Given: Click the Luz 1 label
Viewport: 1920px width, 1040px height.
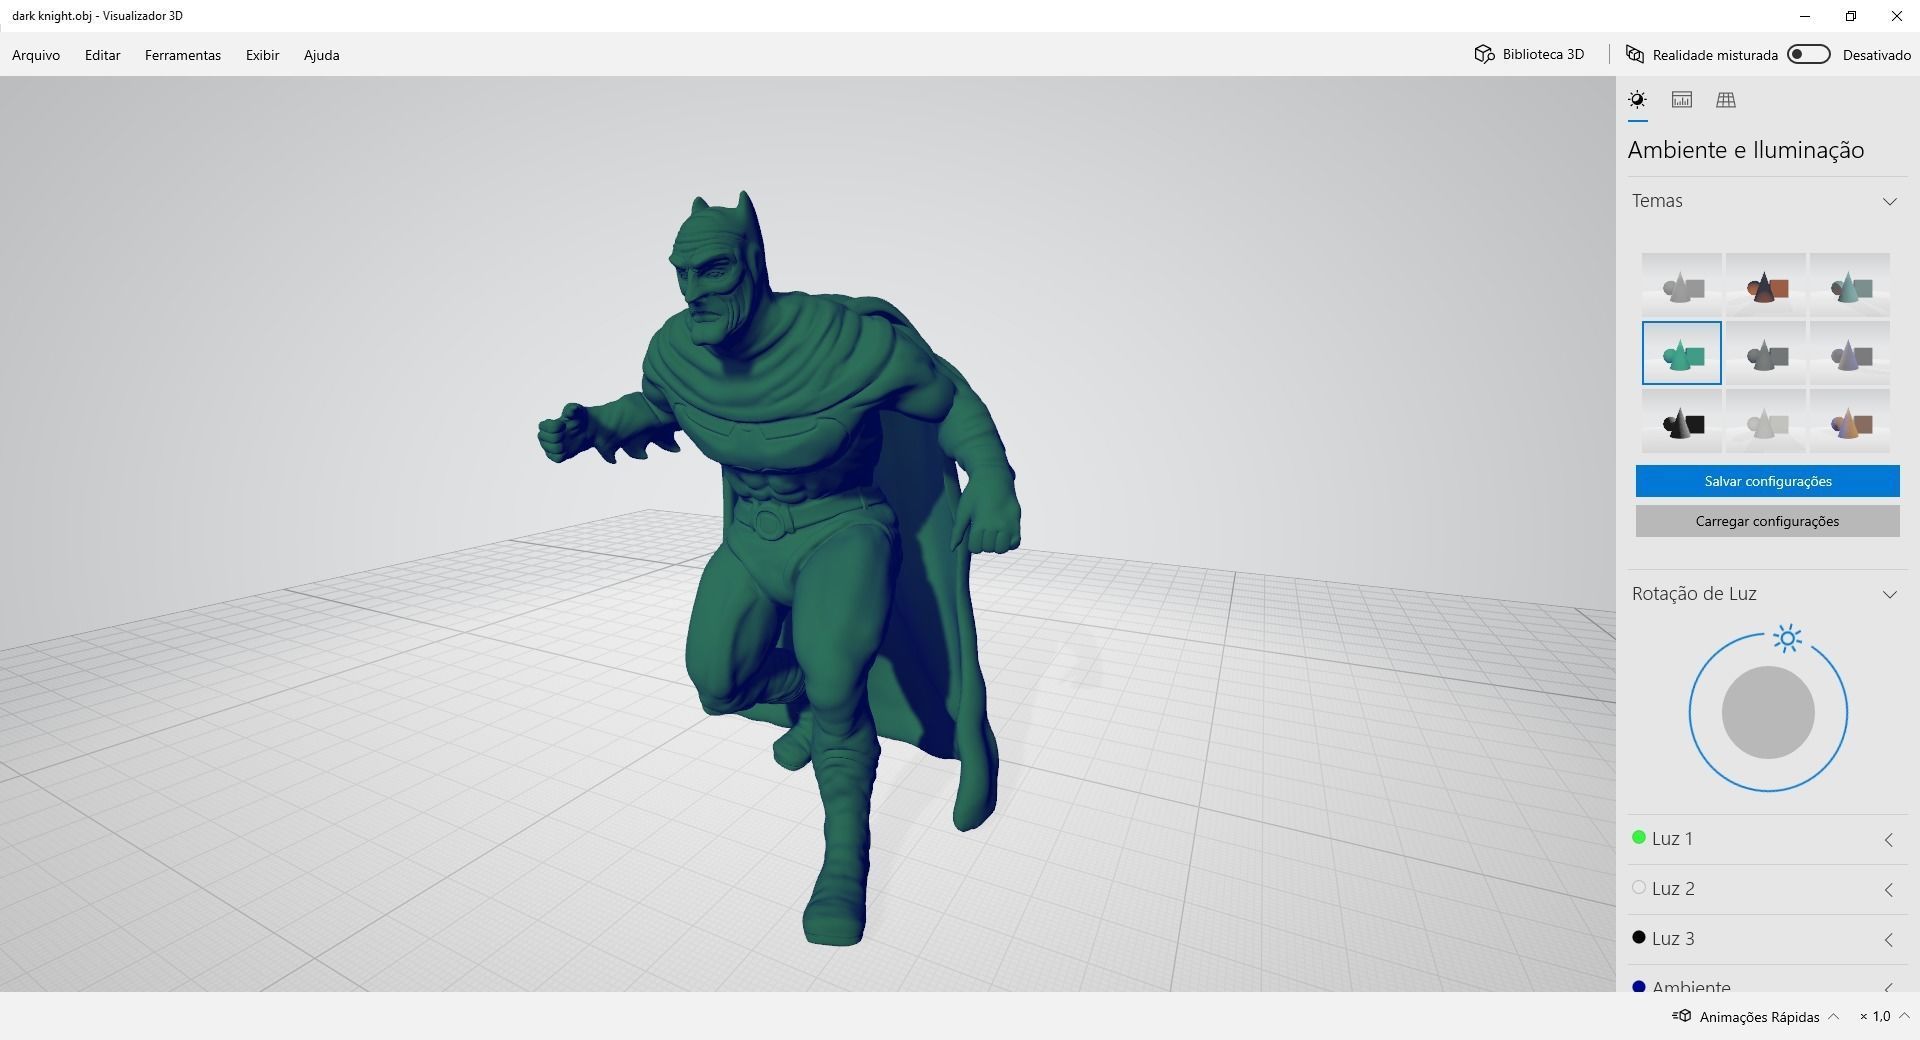Looking at the screenshot, I should (x=1673, y=839).
